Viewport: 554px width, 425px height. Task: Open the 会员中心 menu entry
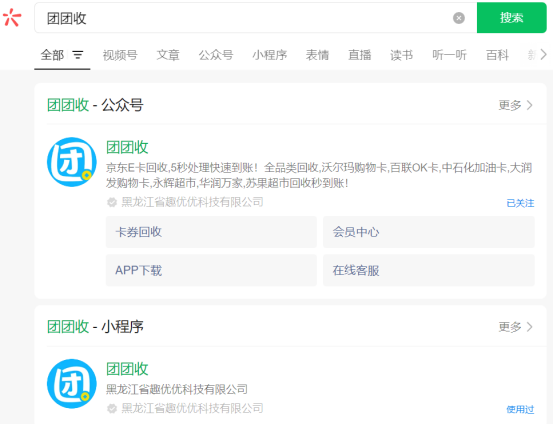pyautogui.click(x=429, y=232)
